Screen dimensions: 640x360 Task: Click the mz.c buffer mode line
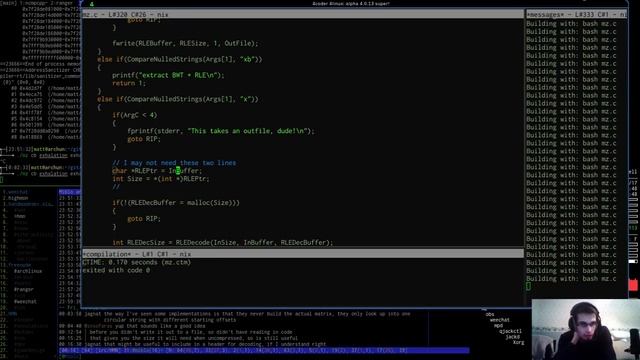pos(303,14)
